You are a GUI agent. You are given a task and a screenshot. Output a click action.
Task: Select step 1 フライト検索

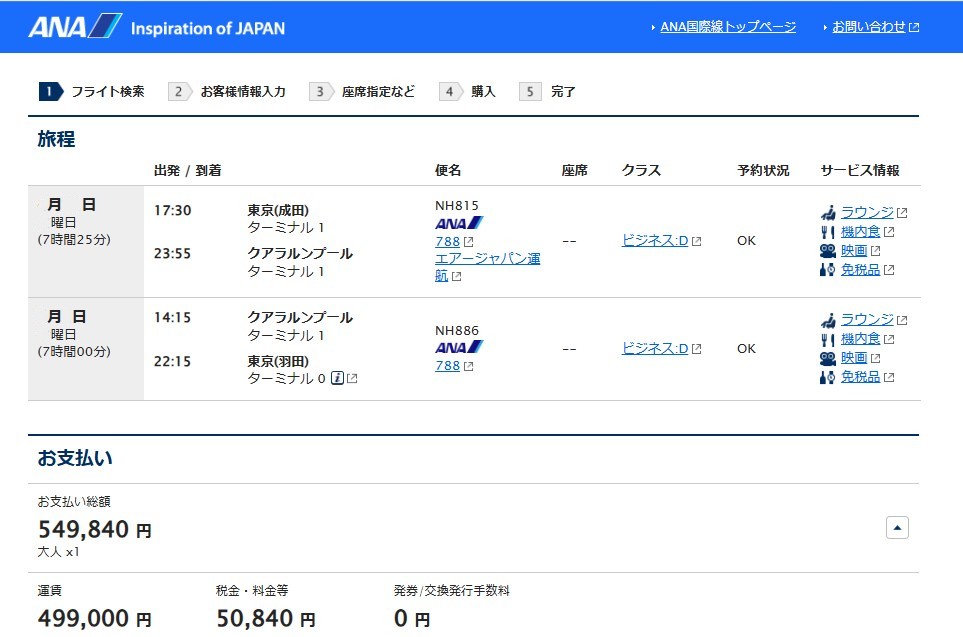point(92,92)
